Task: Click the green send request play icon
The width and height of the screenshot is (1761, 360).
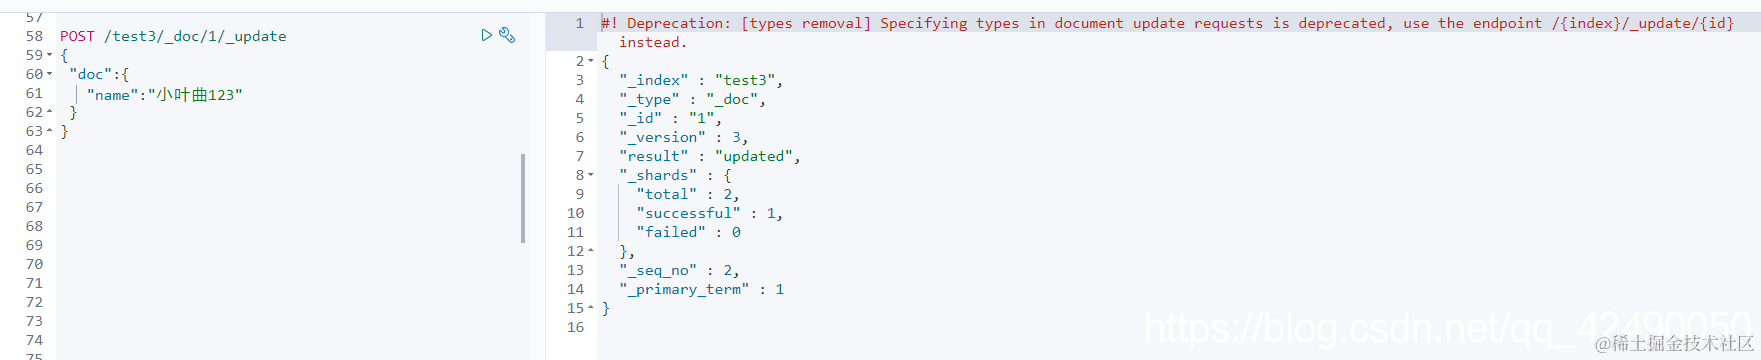Action: click(x=486, y=35)
